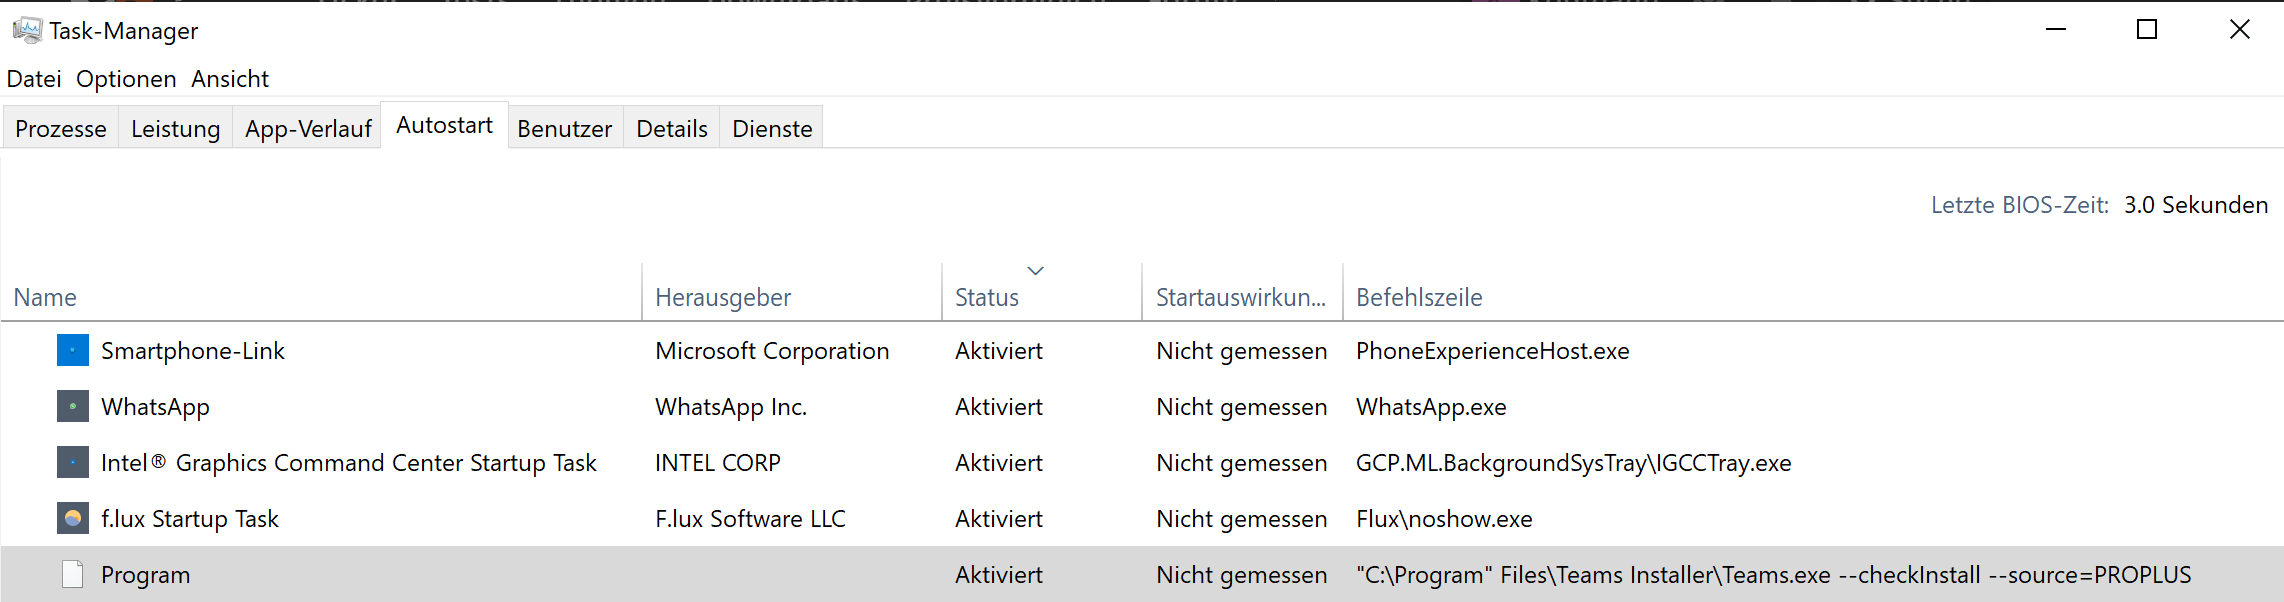Select the Teams.exe command line entry

(1773, 575)
